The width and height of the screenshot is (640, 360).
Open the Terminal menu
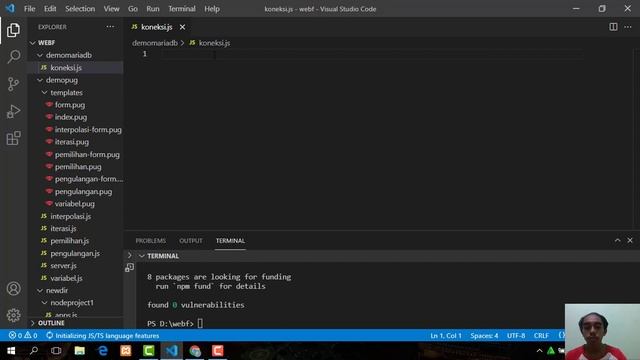pyautogui.click(x=182, y=9)
